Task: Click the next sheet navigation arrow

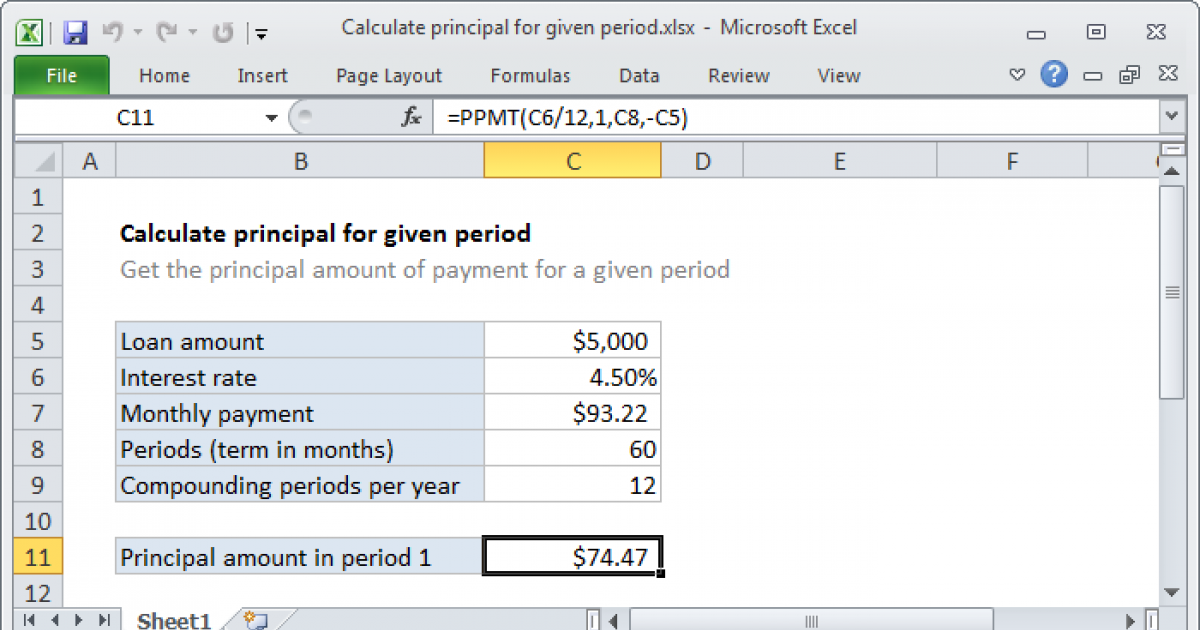Action: tap(78, 620)
